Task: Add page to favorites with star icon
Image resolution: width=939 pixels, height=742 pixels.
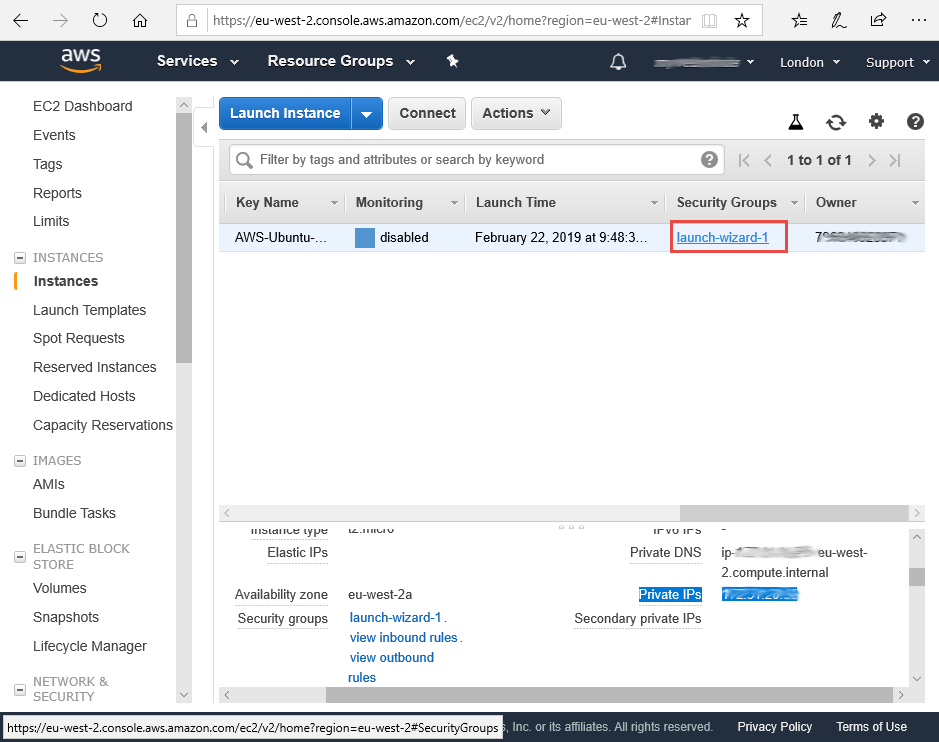Action: (x=742, y=21)
